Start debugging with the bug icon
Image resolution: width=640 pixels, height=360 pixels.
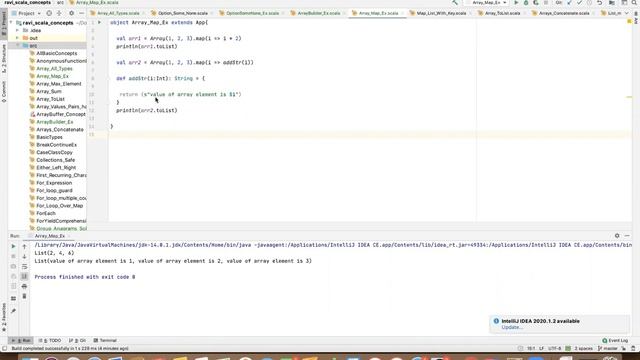(x=526, y=2)
